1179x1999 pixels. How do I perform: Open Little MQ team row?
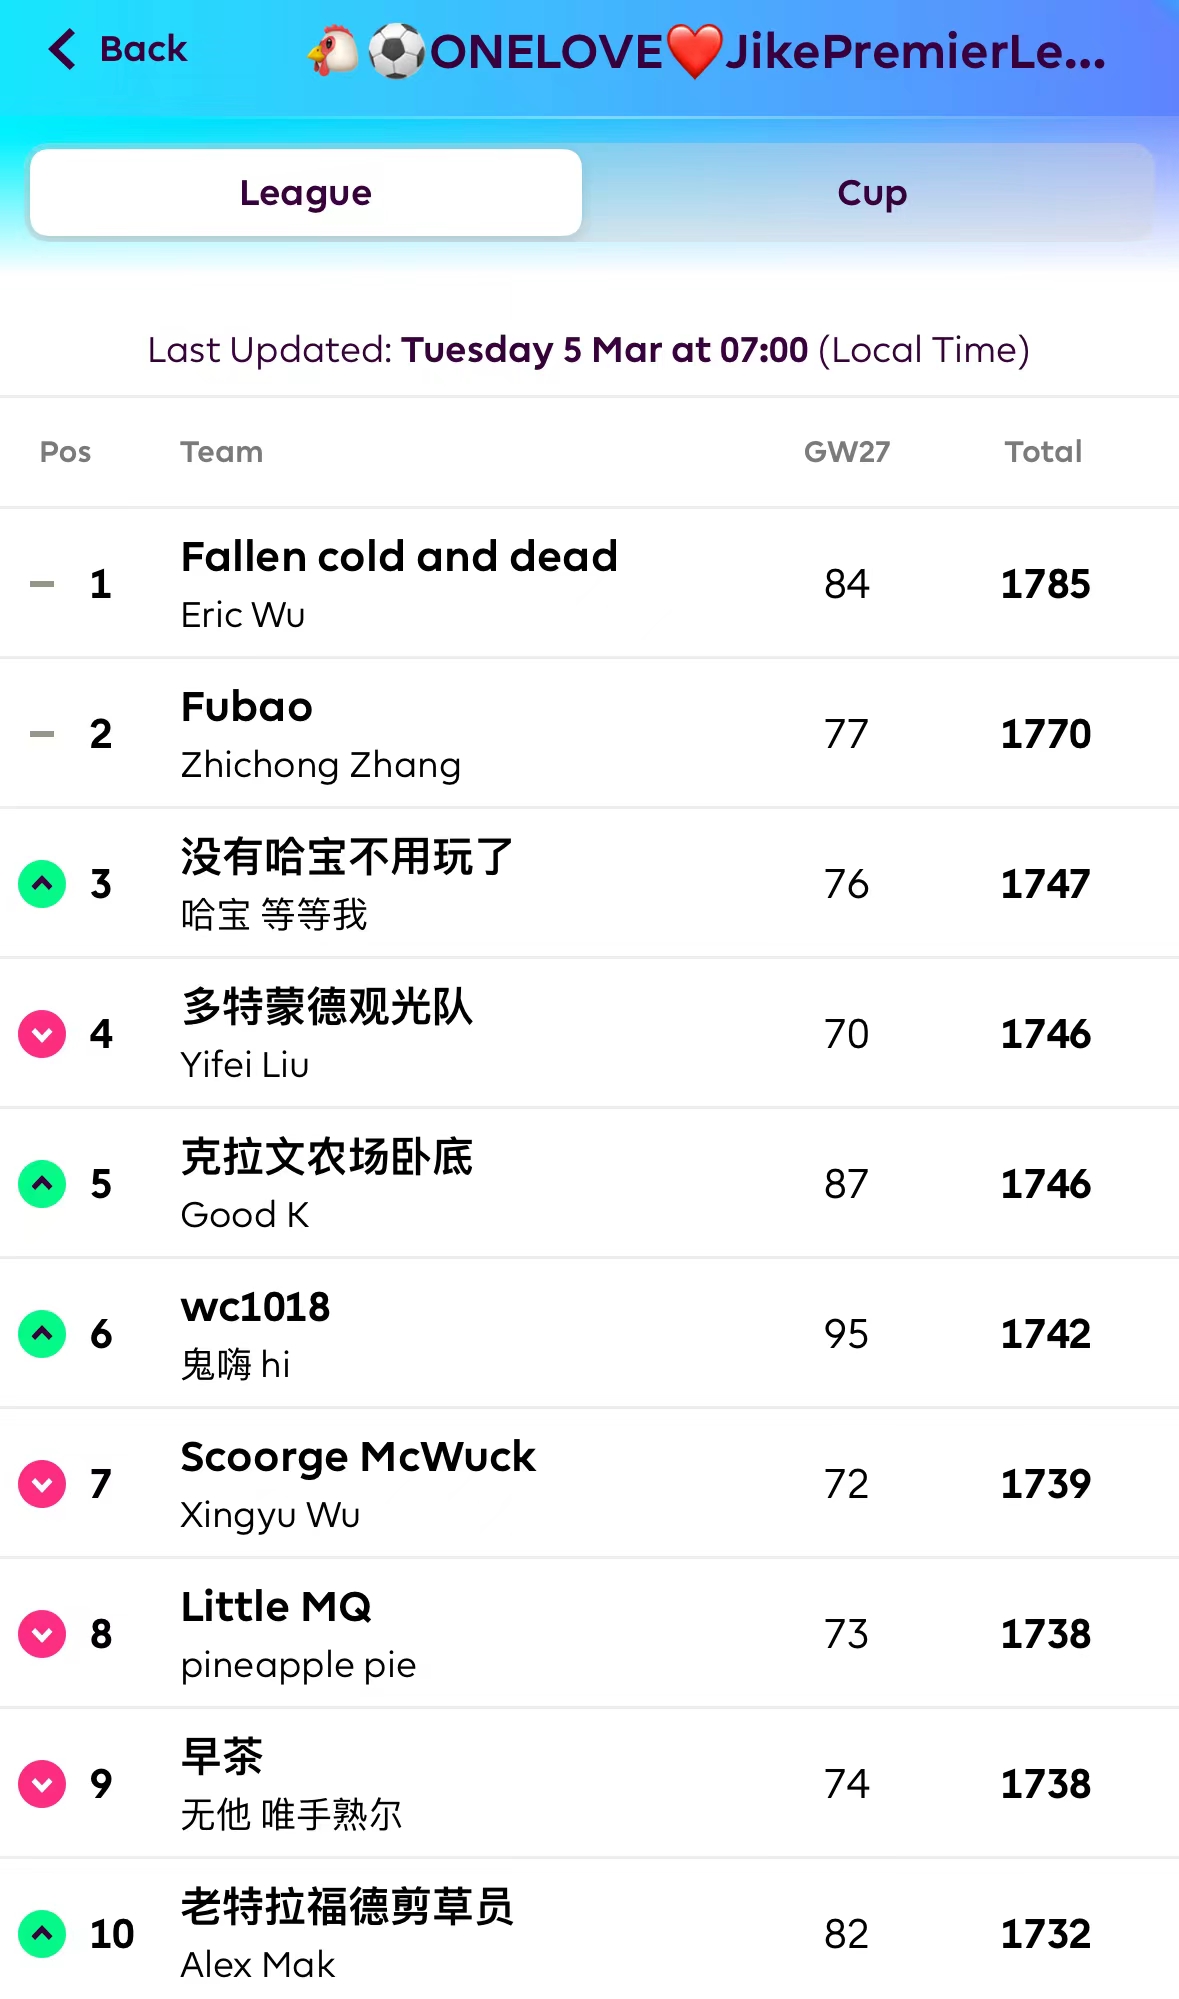tap(276, 1607)
